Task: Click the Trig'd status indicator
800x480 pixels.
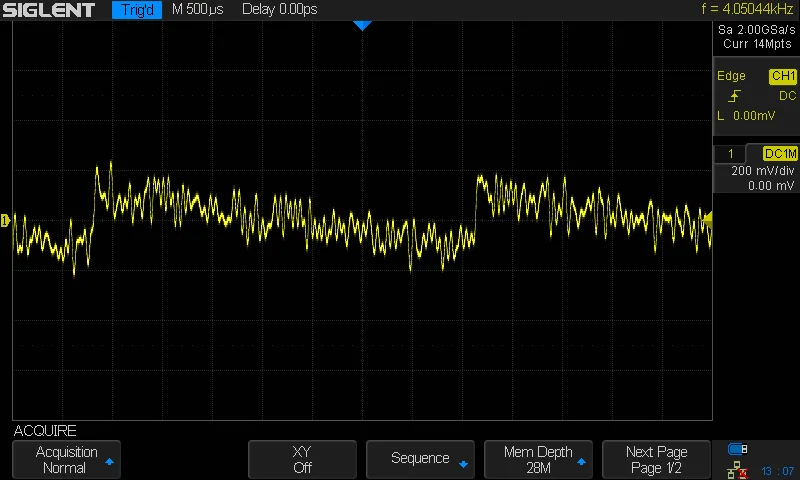Action: tap(137, 10)
